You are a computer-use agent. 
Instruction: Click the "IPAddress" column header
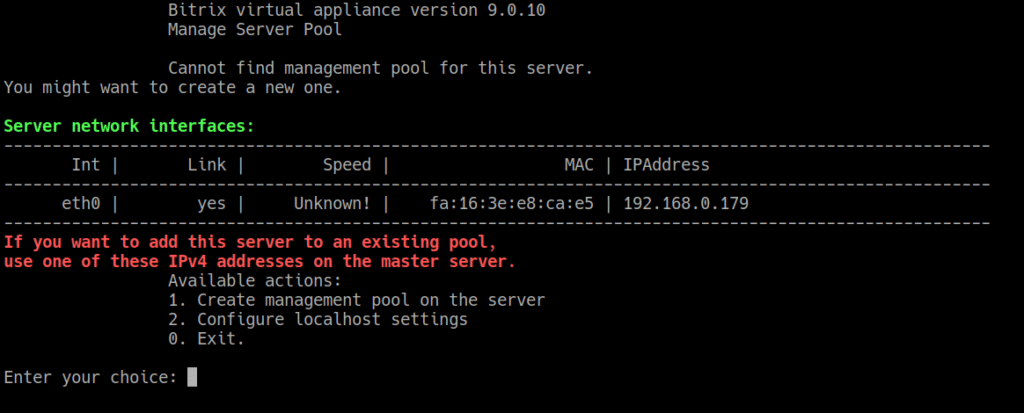[x=666, y=165]
